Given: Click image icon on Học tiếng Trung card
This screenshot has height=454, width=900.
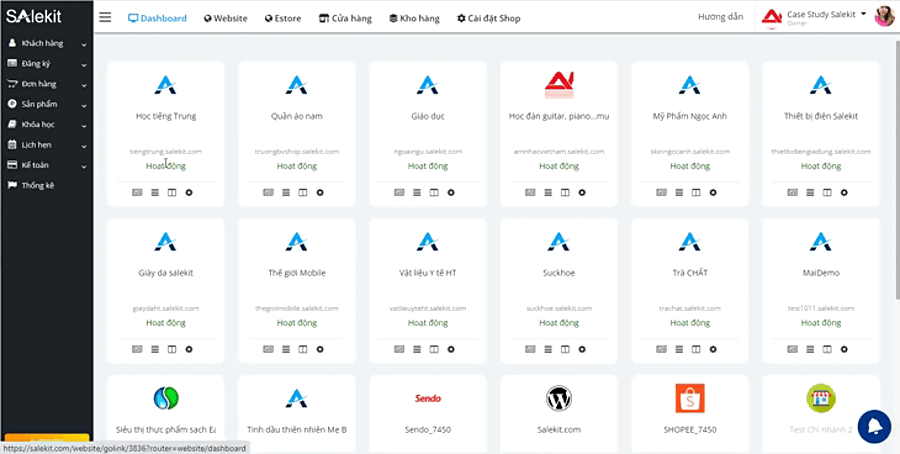Looking at the screenshot, I should (x=137, y=192).
